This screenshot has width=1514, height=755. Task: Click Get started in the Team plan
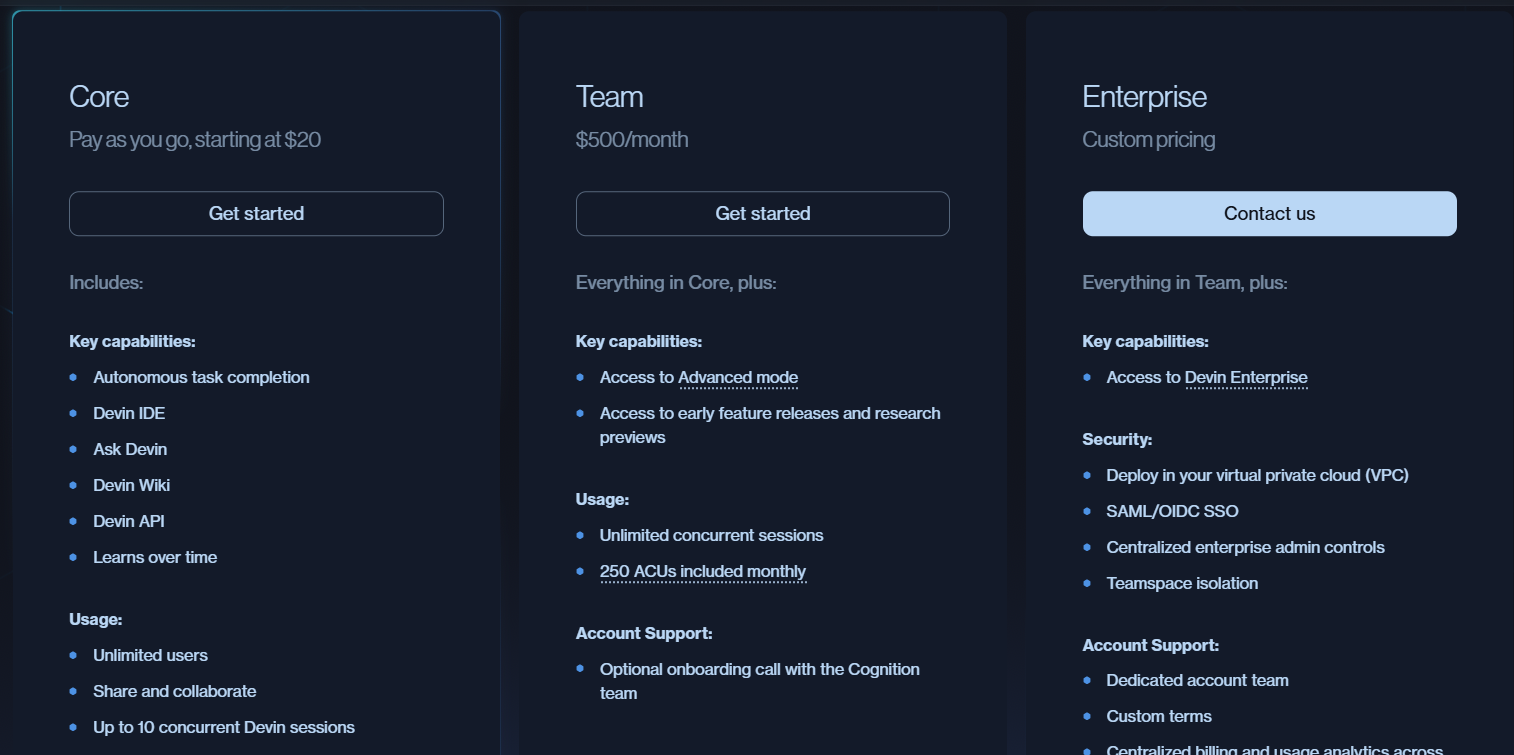click(x=762, y=214)
